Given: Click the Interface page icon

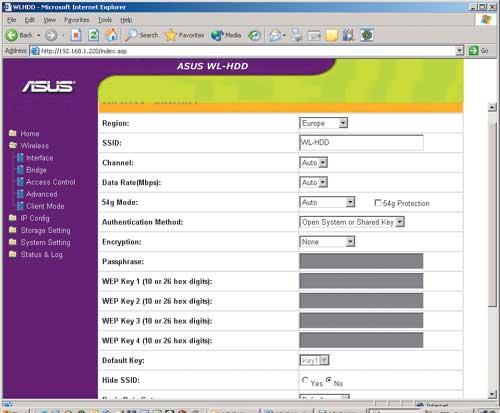Looking at the screenshot, I should coord(21,157).
